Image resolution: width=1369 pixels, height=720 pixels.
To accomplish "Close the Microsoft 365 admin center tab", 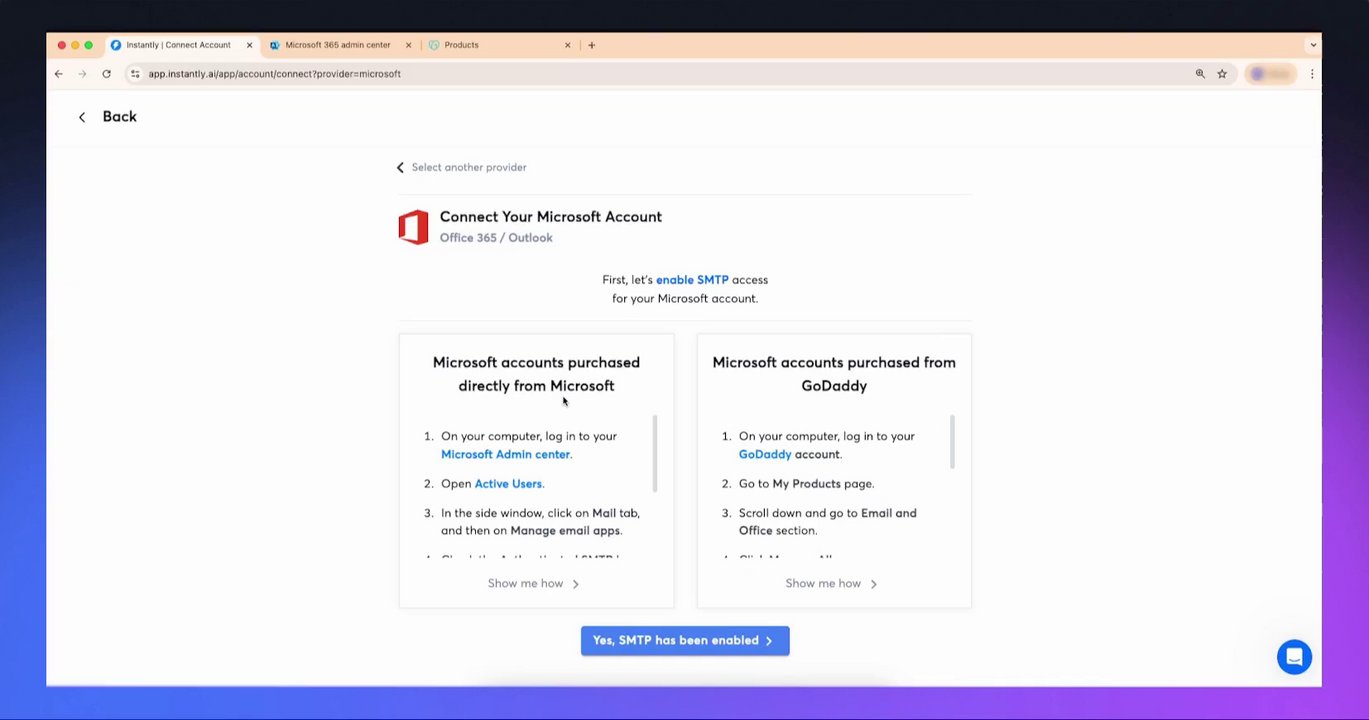I will click(409, 45).
